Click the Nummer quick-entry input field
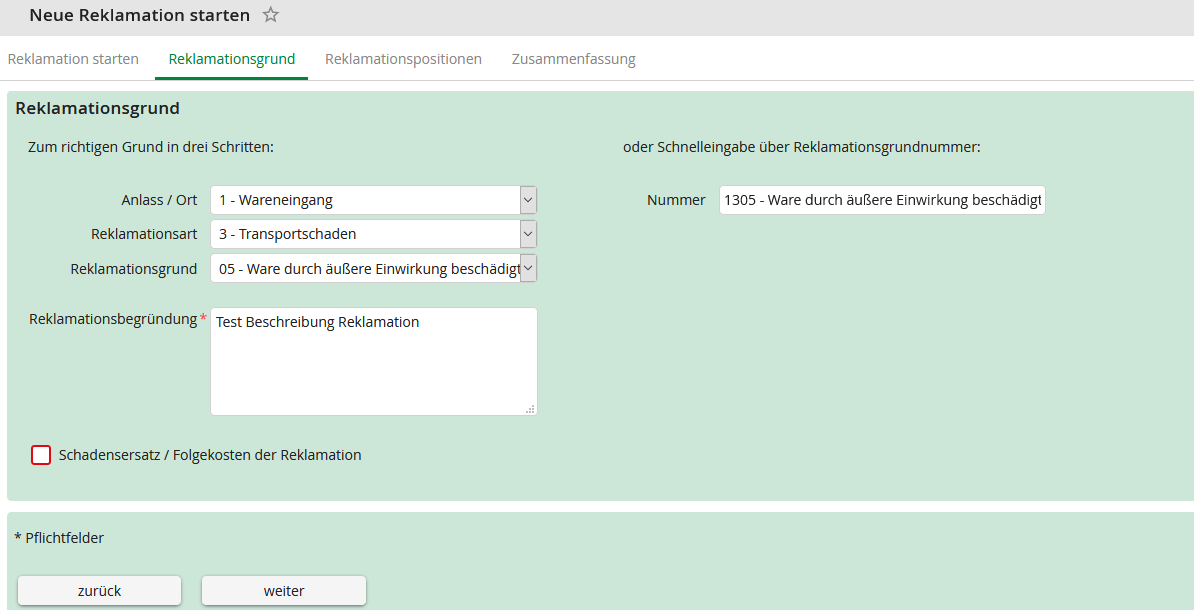The image size is (1194, 610). pyautogui.click(x=881, y=200)
